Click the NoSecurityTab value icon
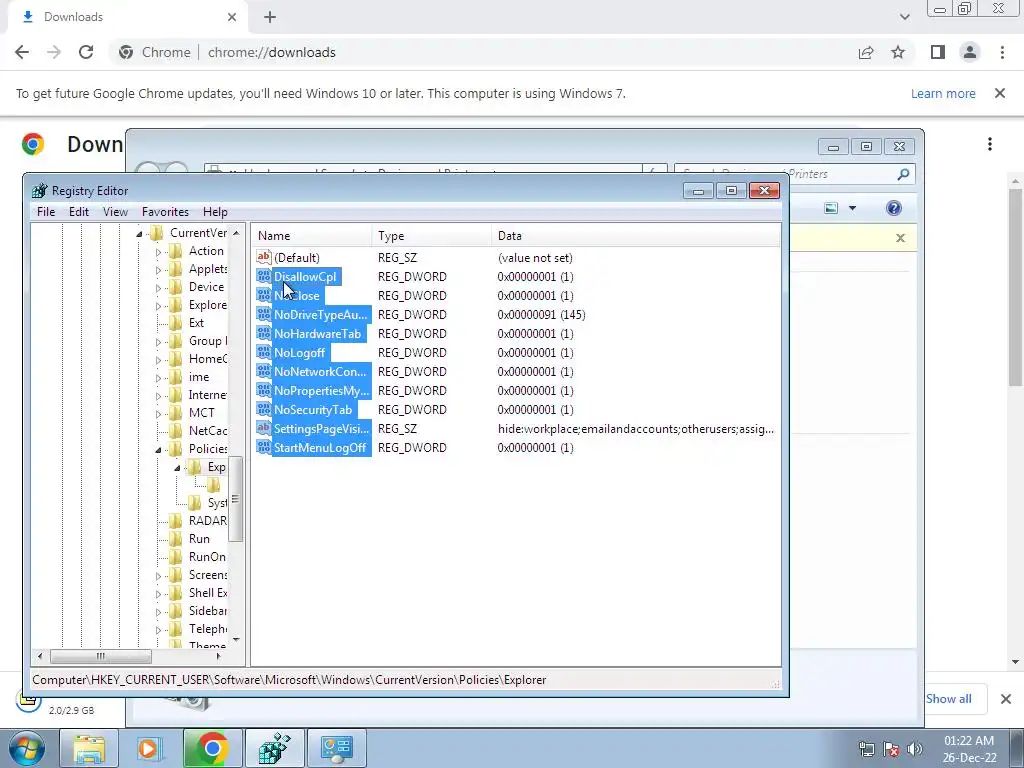 264,409
